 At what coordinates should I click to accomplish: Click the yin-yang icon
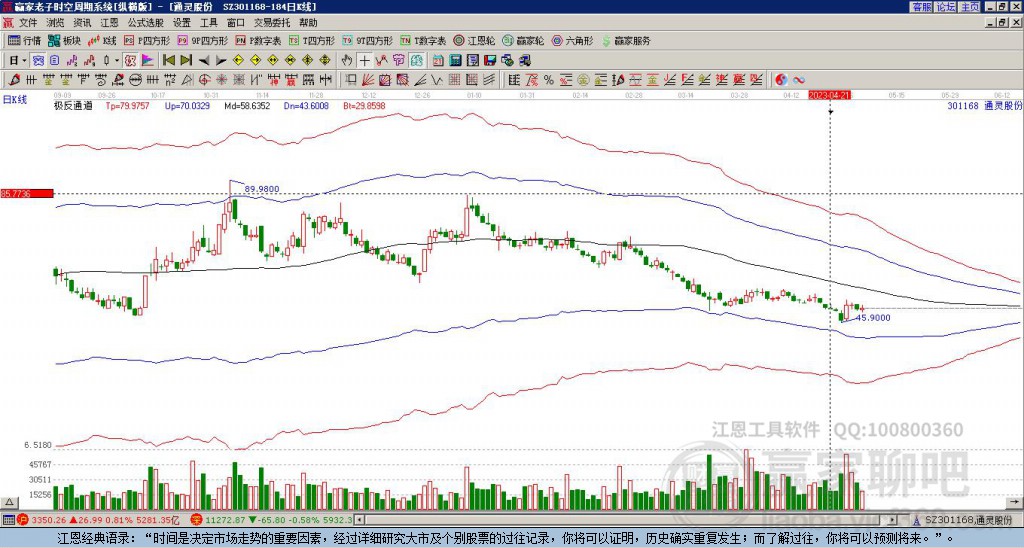tap(781, 80)
